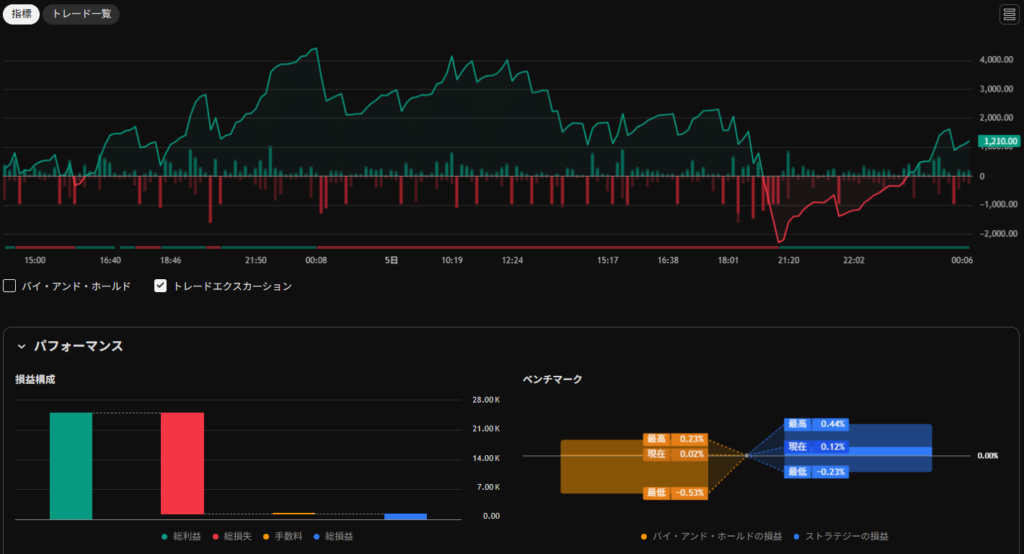Select the 指標 tab
This screenshot has height=554, width=1024.
[20, 15]
